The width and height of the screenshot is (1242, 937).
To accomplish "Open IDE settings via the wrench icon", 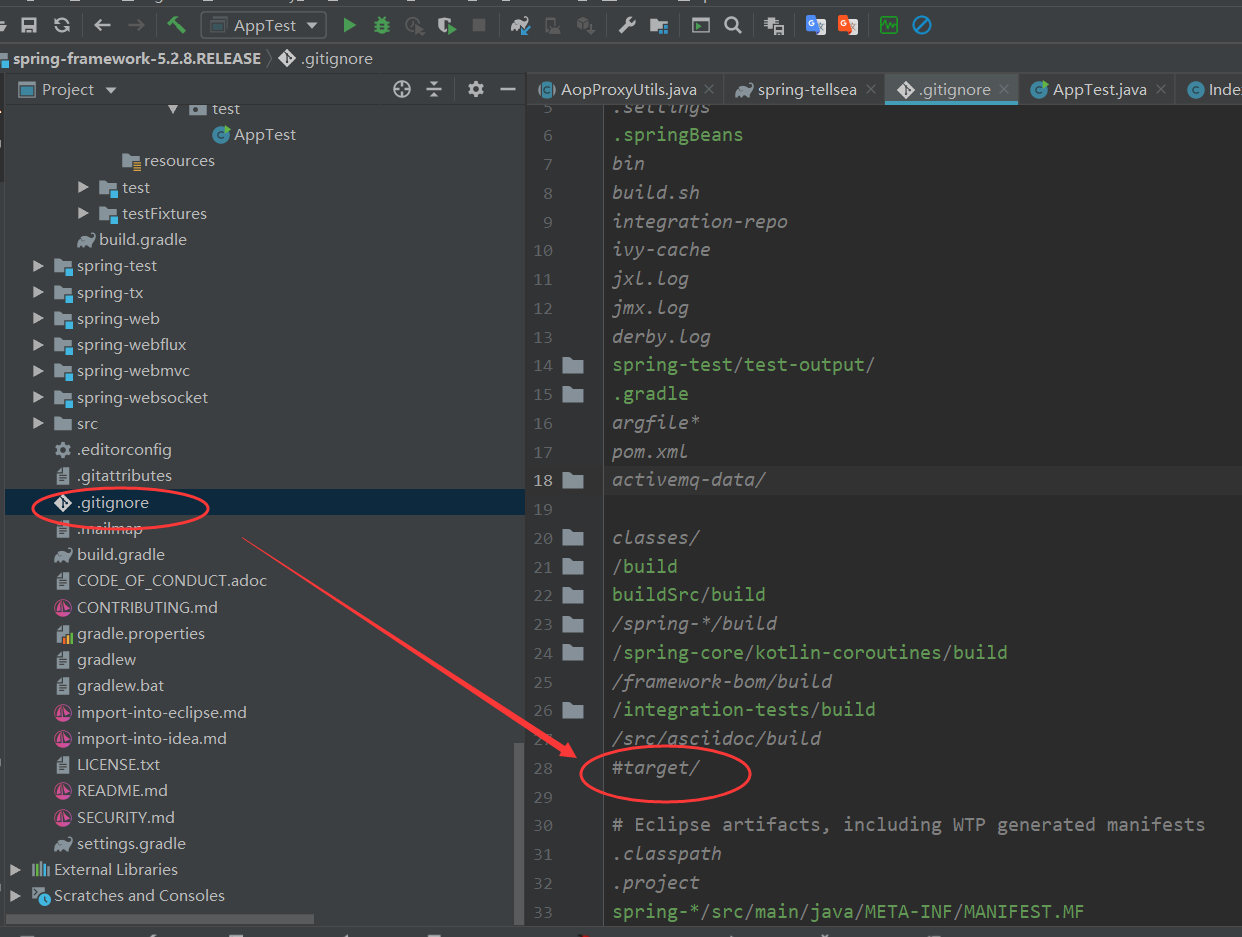I will [627, 25].
